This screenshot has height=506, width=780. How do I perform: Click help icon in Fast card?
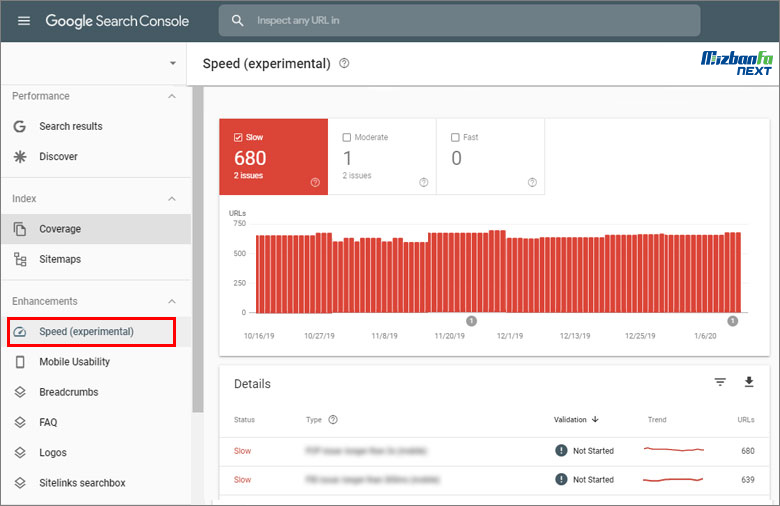[532, 183]
